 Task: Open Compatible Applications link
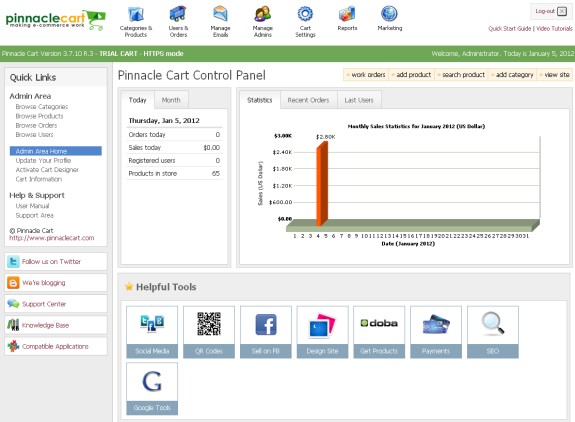(55, 346)
